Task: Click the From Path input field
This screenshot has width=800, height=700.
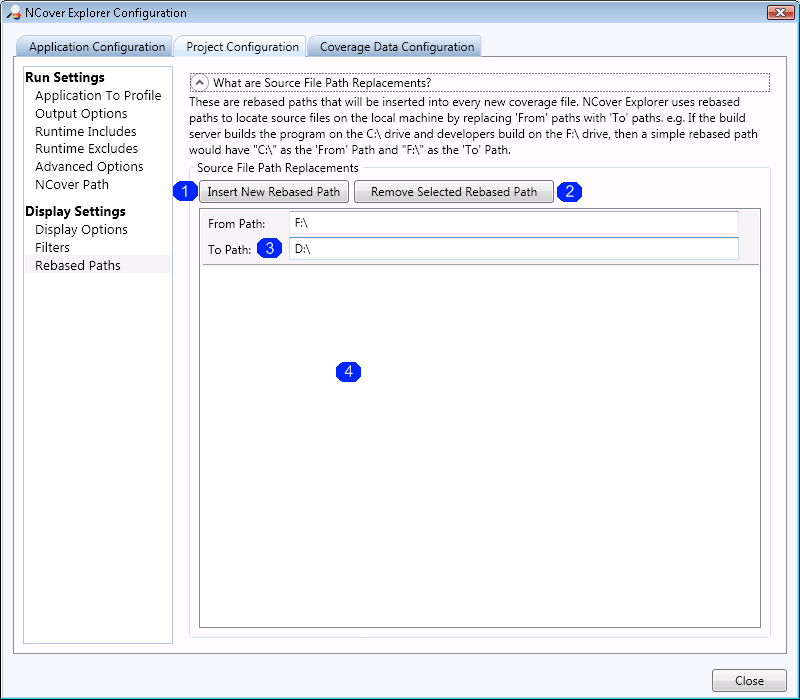Action: (514, 223)
